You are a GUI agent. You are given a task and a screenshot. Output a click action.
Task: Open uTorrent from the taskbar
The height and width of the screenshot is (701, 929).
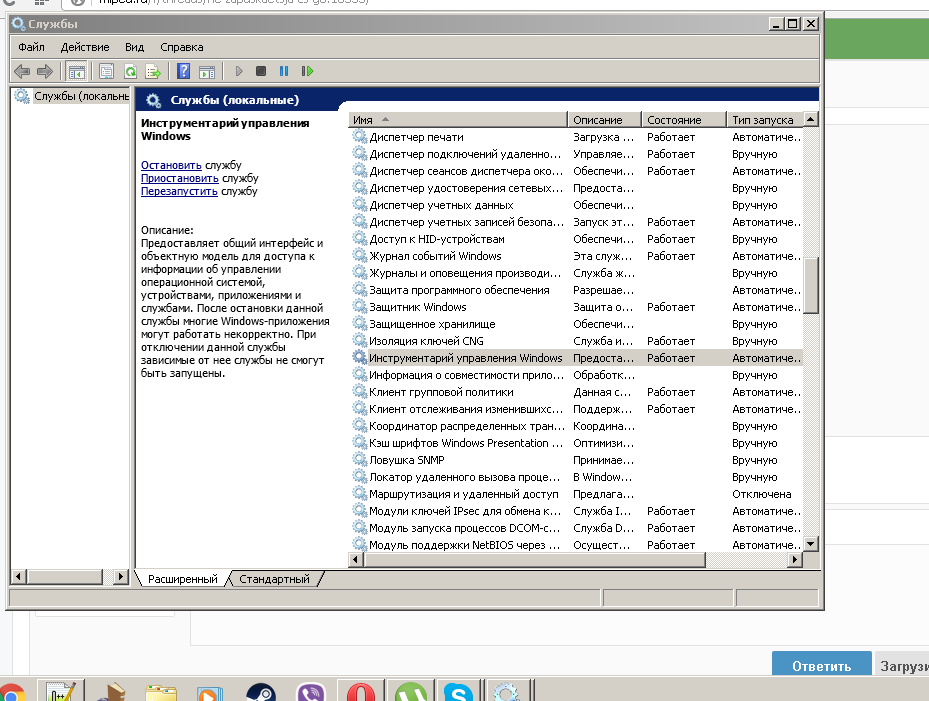pyautogui.click(x=411, y=692)
